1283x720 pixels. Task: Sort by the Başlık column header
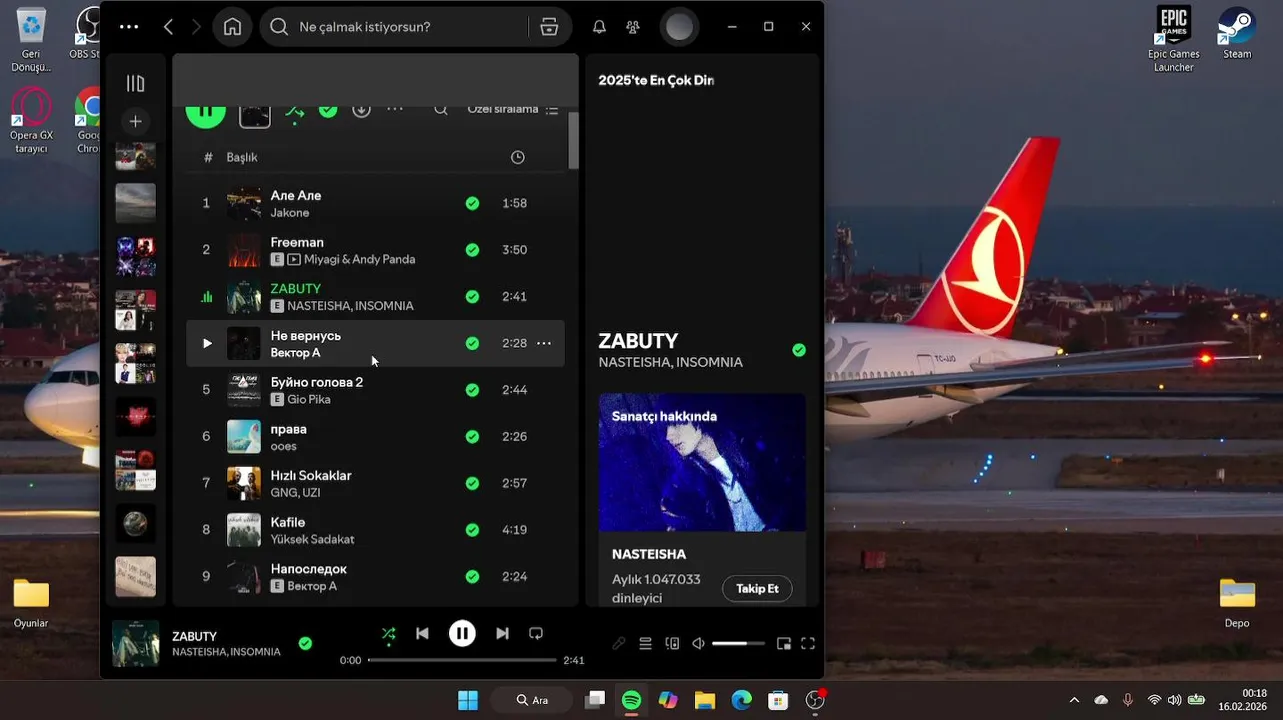point(242,157)
